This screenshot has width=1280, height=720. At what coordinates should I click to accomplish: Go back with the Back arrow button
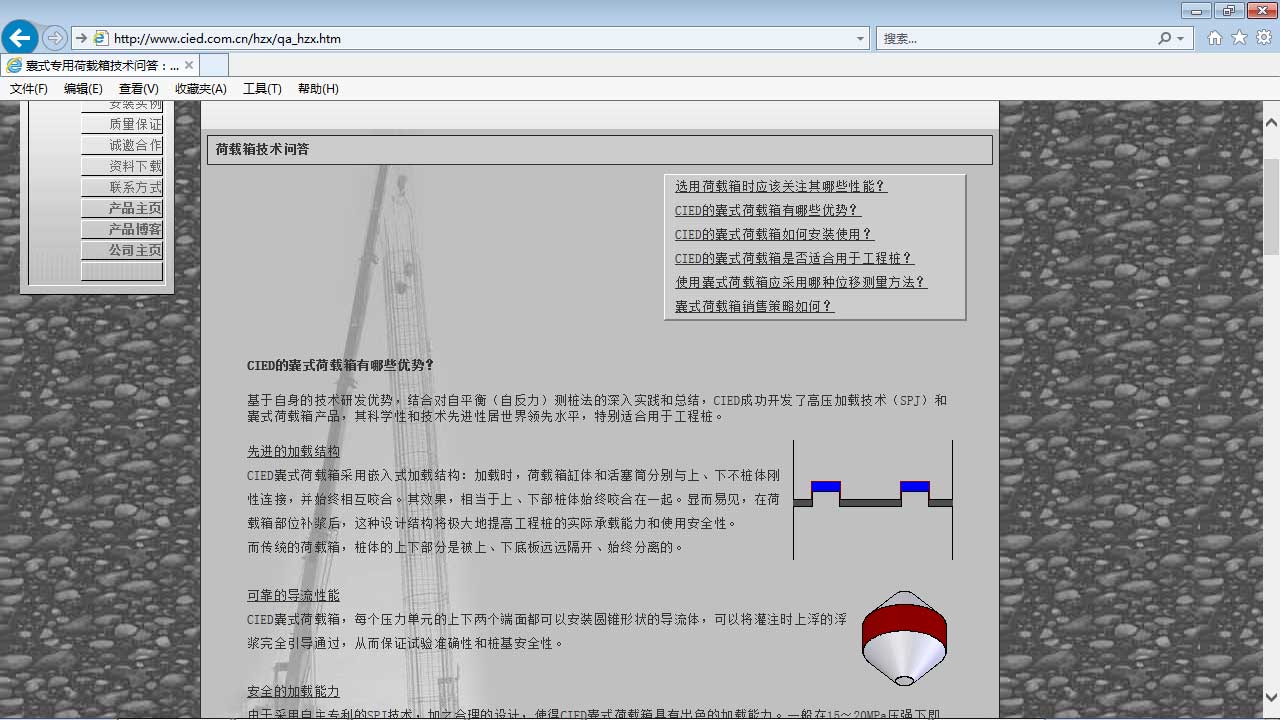coord(20,38)
